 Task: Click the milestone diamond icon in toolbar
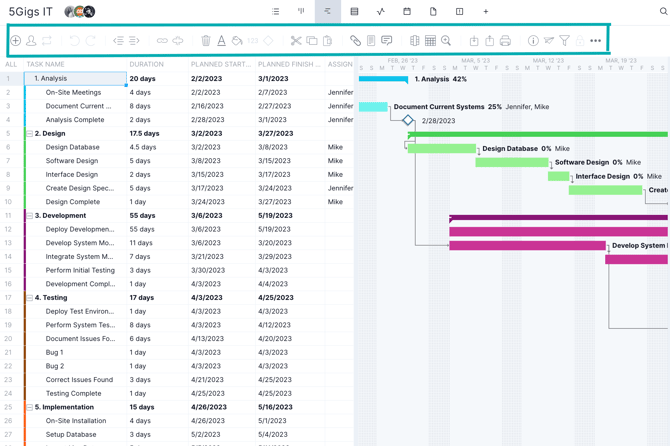click(268, 41)
